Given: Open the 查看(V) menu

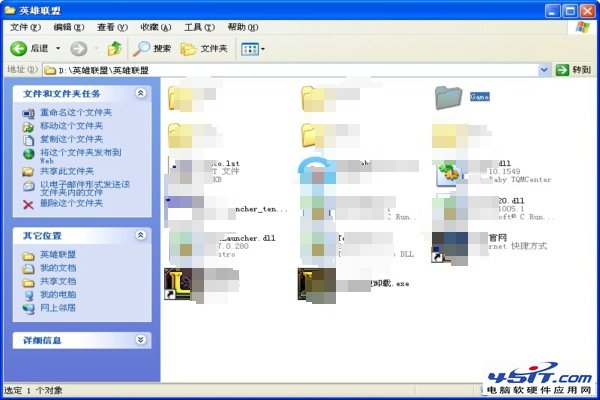Looking at the screenshot, I should coord(112,27).
